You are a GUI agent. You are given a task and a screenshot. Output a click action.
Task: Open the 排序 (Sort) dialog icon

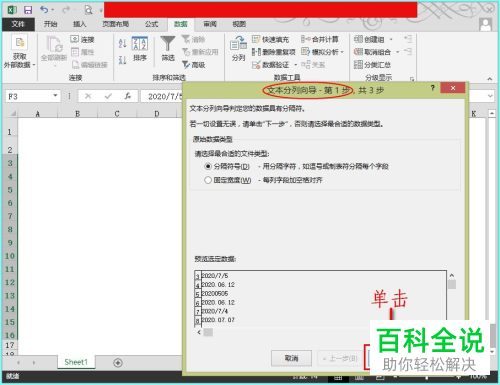pos(140,44)
